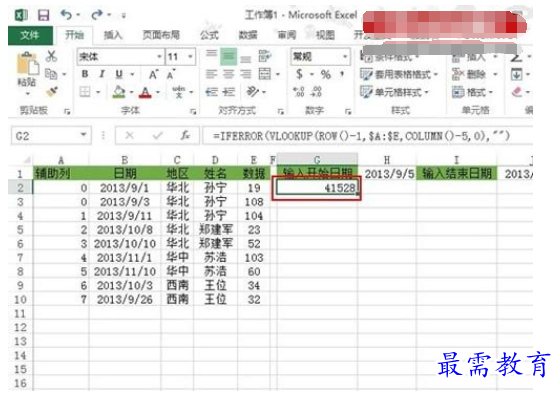Viewport: 559px width, 396px height.
Task: Click Increase Indent icon
Action: [x=229, y=92]
